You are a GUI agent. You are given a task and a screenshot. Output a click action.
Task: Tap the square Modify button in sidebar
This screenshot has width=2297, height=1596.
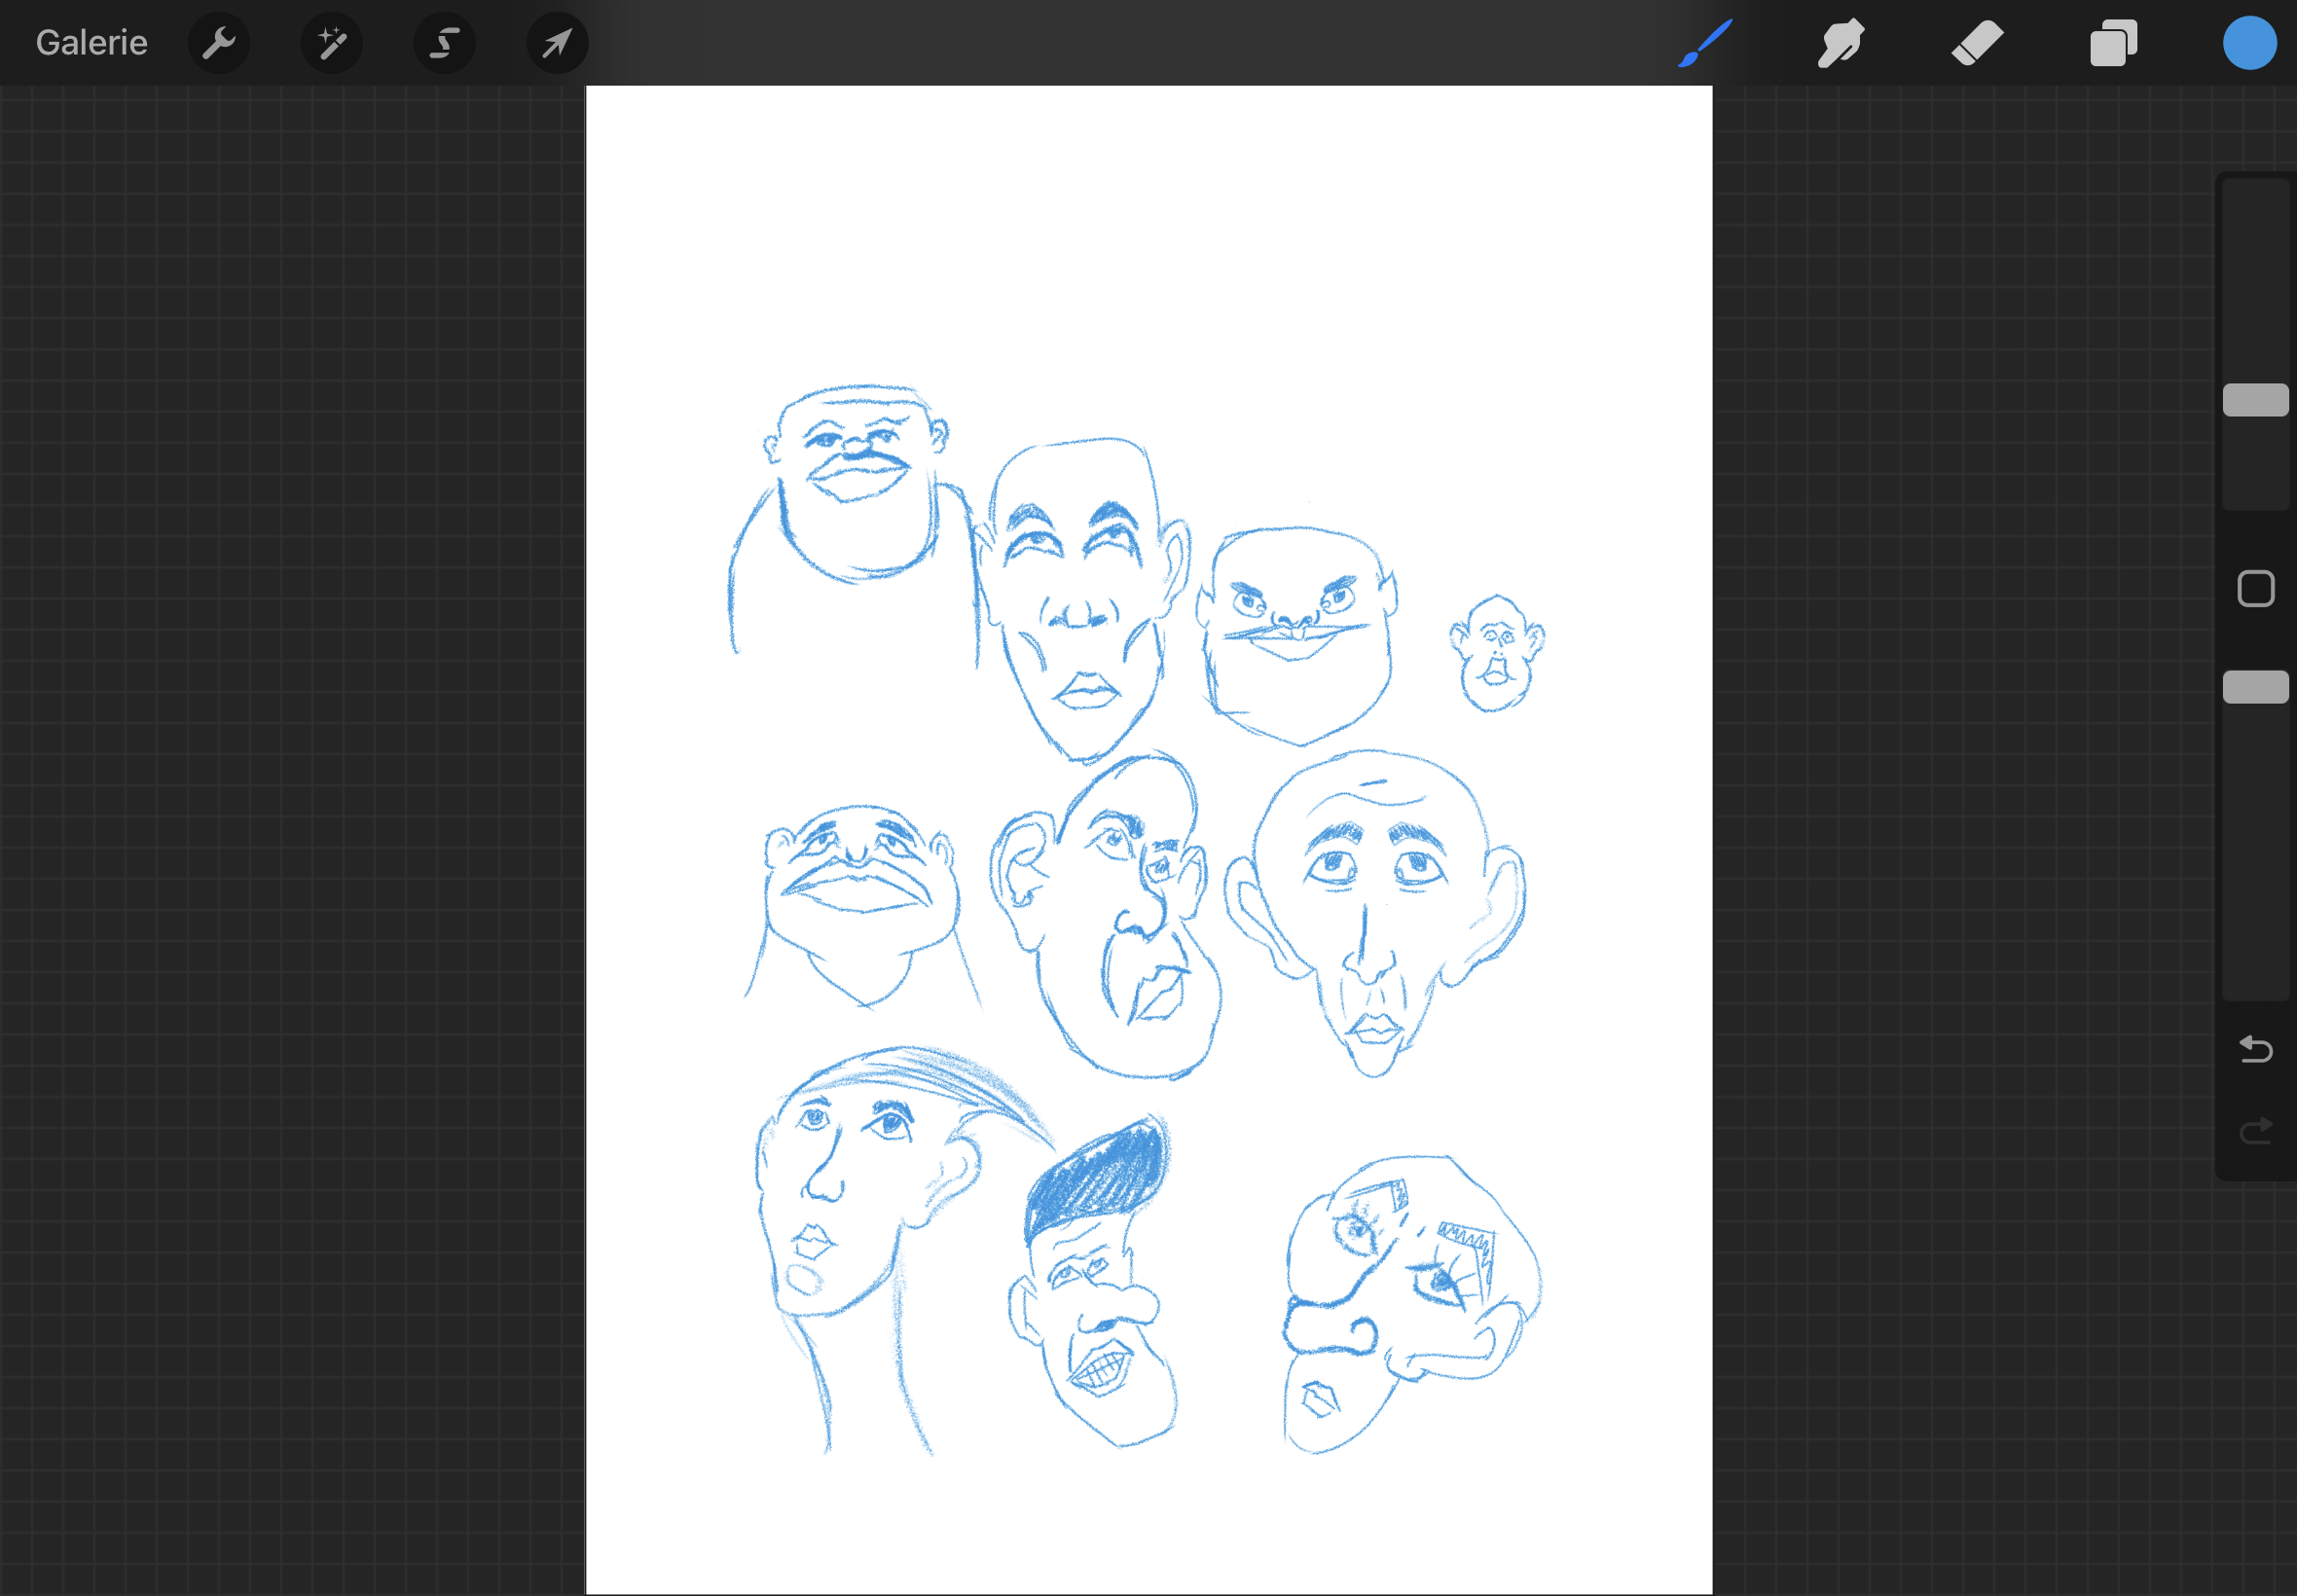click(x=2255, y=589)
